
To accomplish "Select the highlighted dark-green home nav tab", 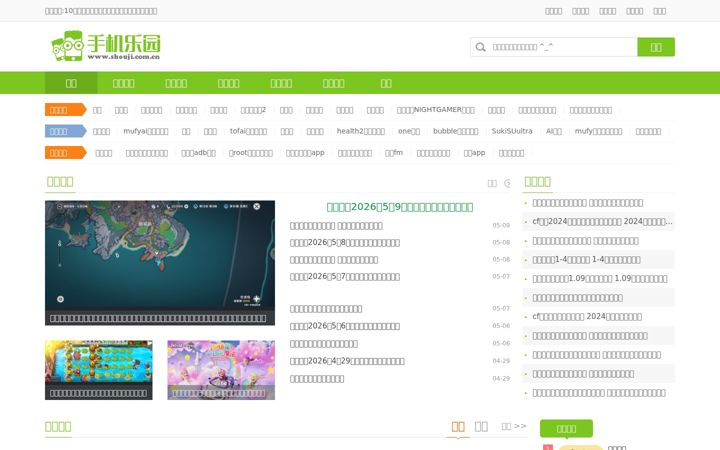I will point(71,83).
